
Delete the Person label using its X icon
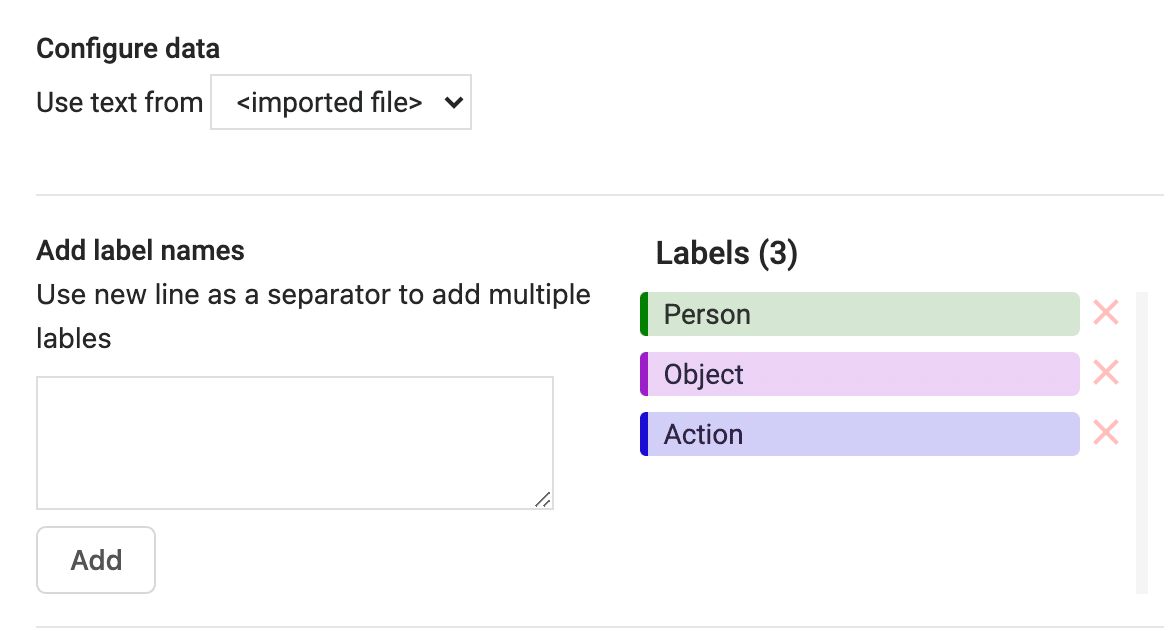[x=1106, y=313]
